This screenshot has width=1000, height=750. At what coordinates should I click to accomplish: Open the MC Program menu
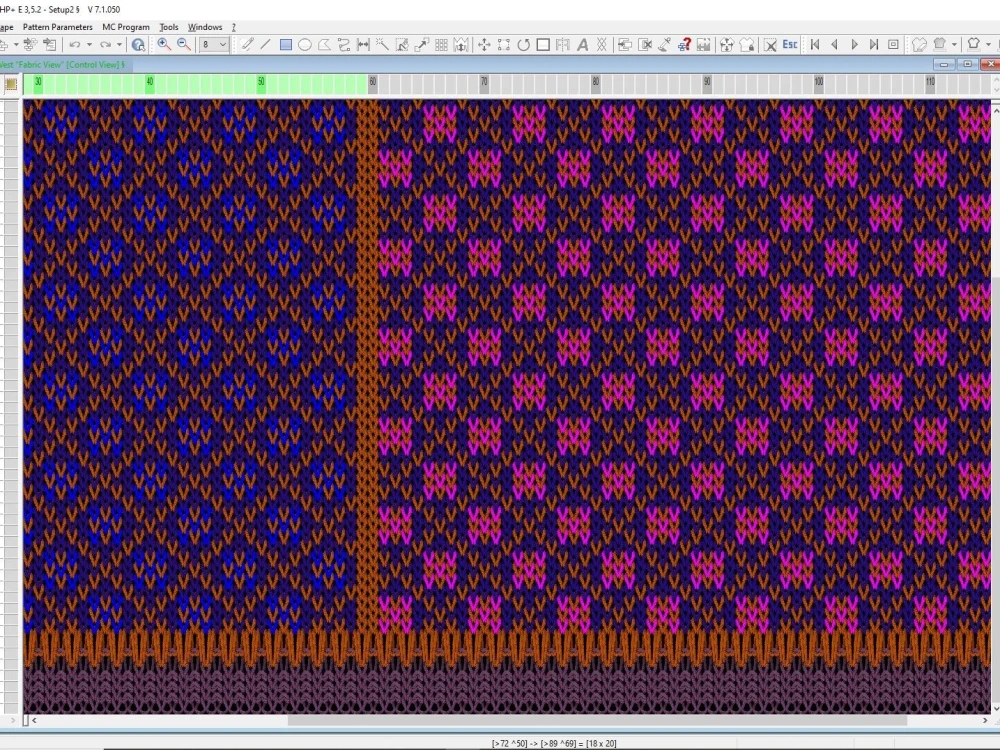[x=126, y=27]
